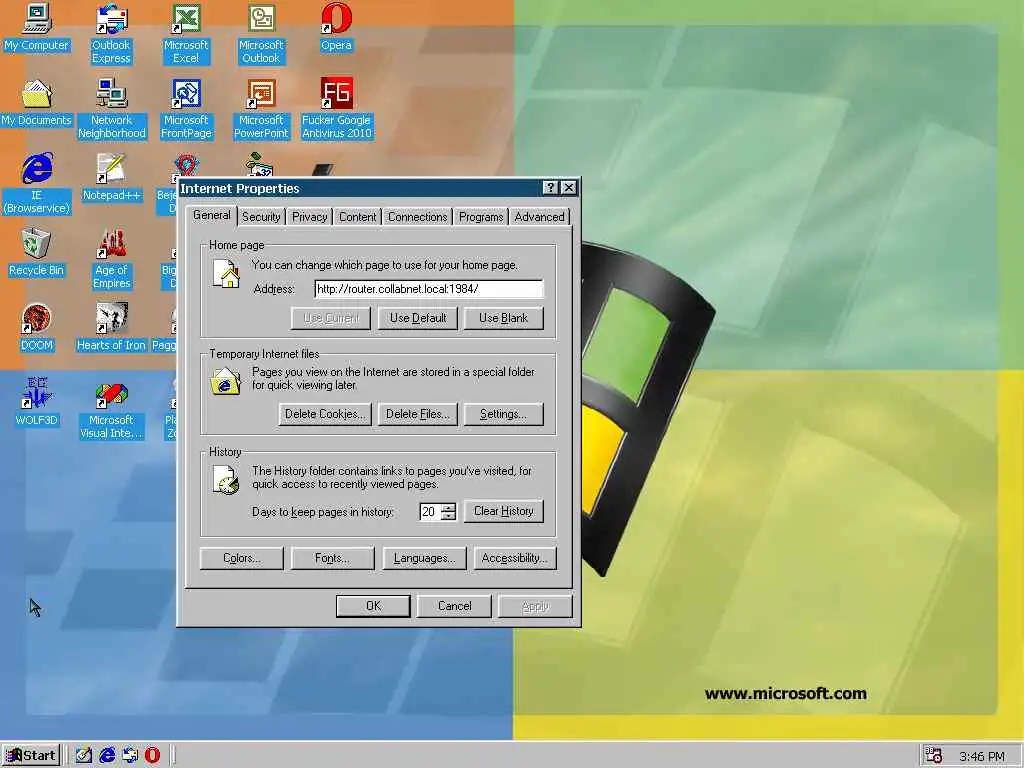Open the My Computer desktop icon
The width and height of the screenshot is (1024, 768).
[x=37, y=27]
